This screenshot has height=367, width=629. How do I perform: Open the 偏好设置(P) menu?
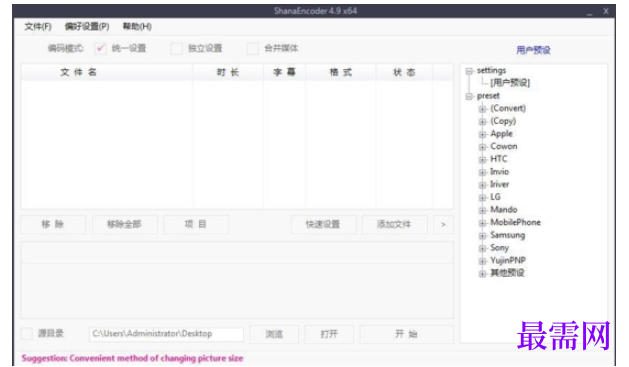coord(87,26)
